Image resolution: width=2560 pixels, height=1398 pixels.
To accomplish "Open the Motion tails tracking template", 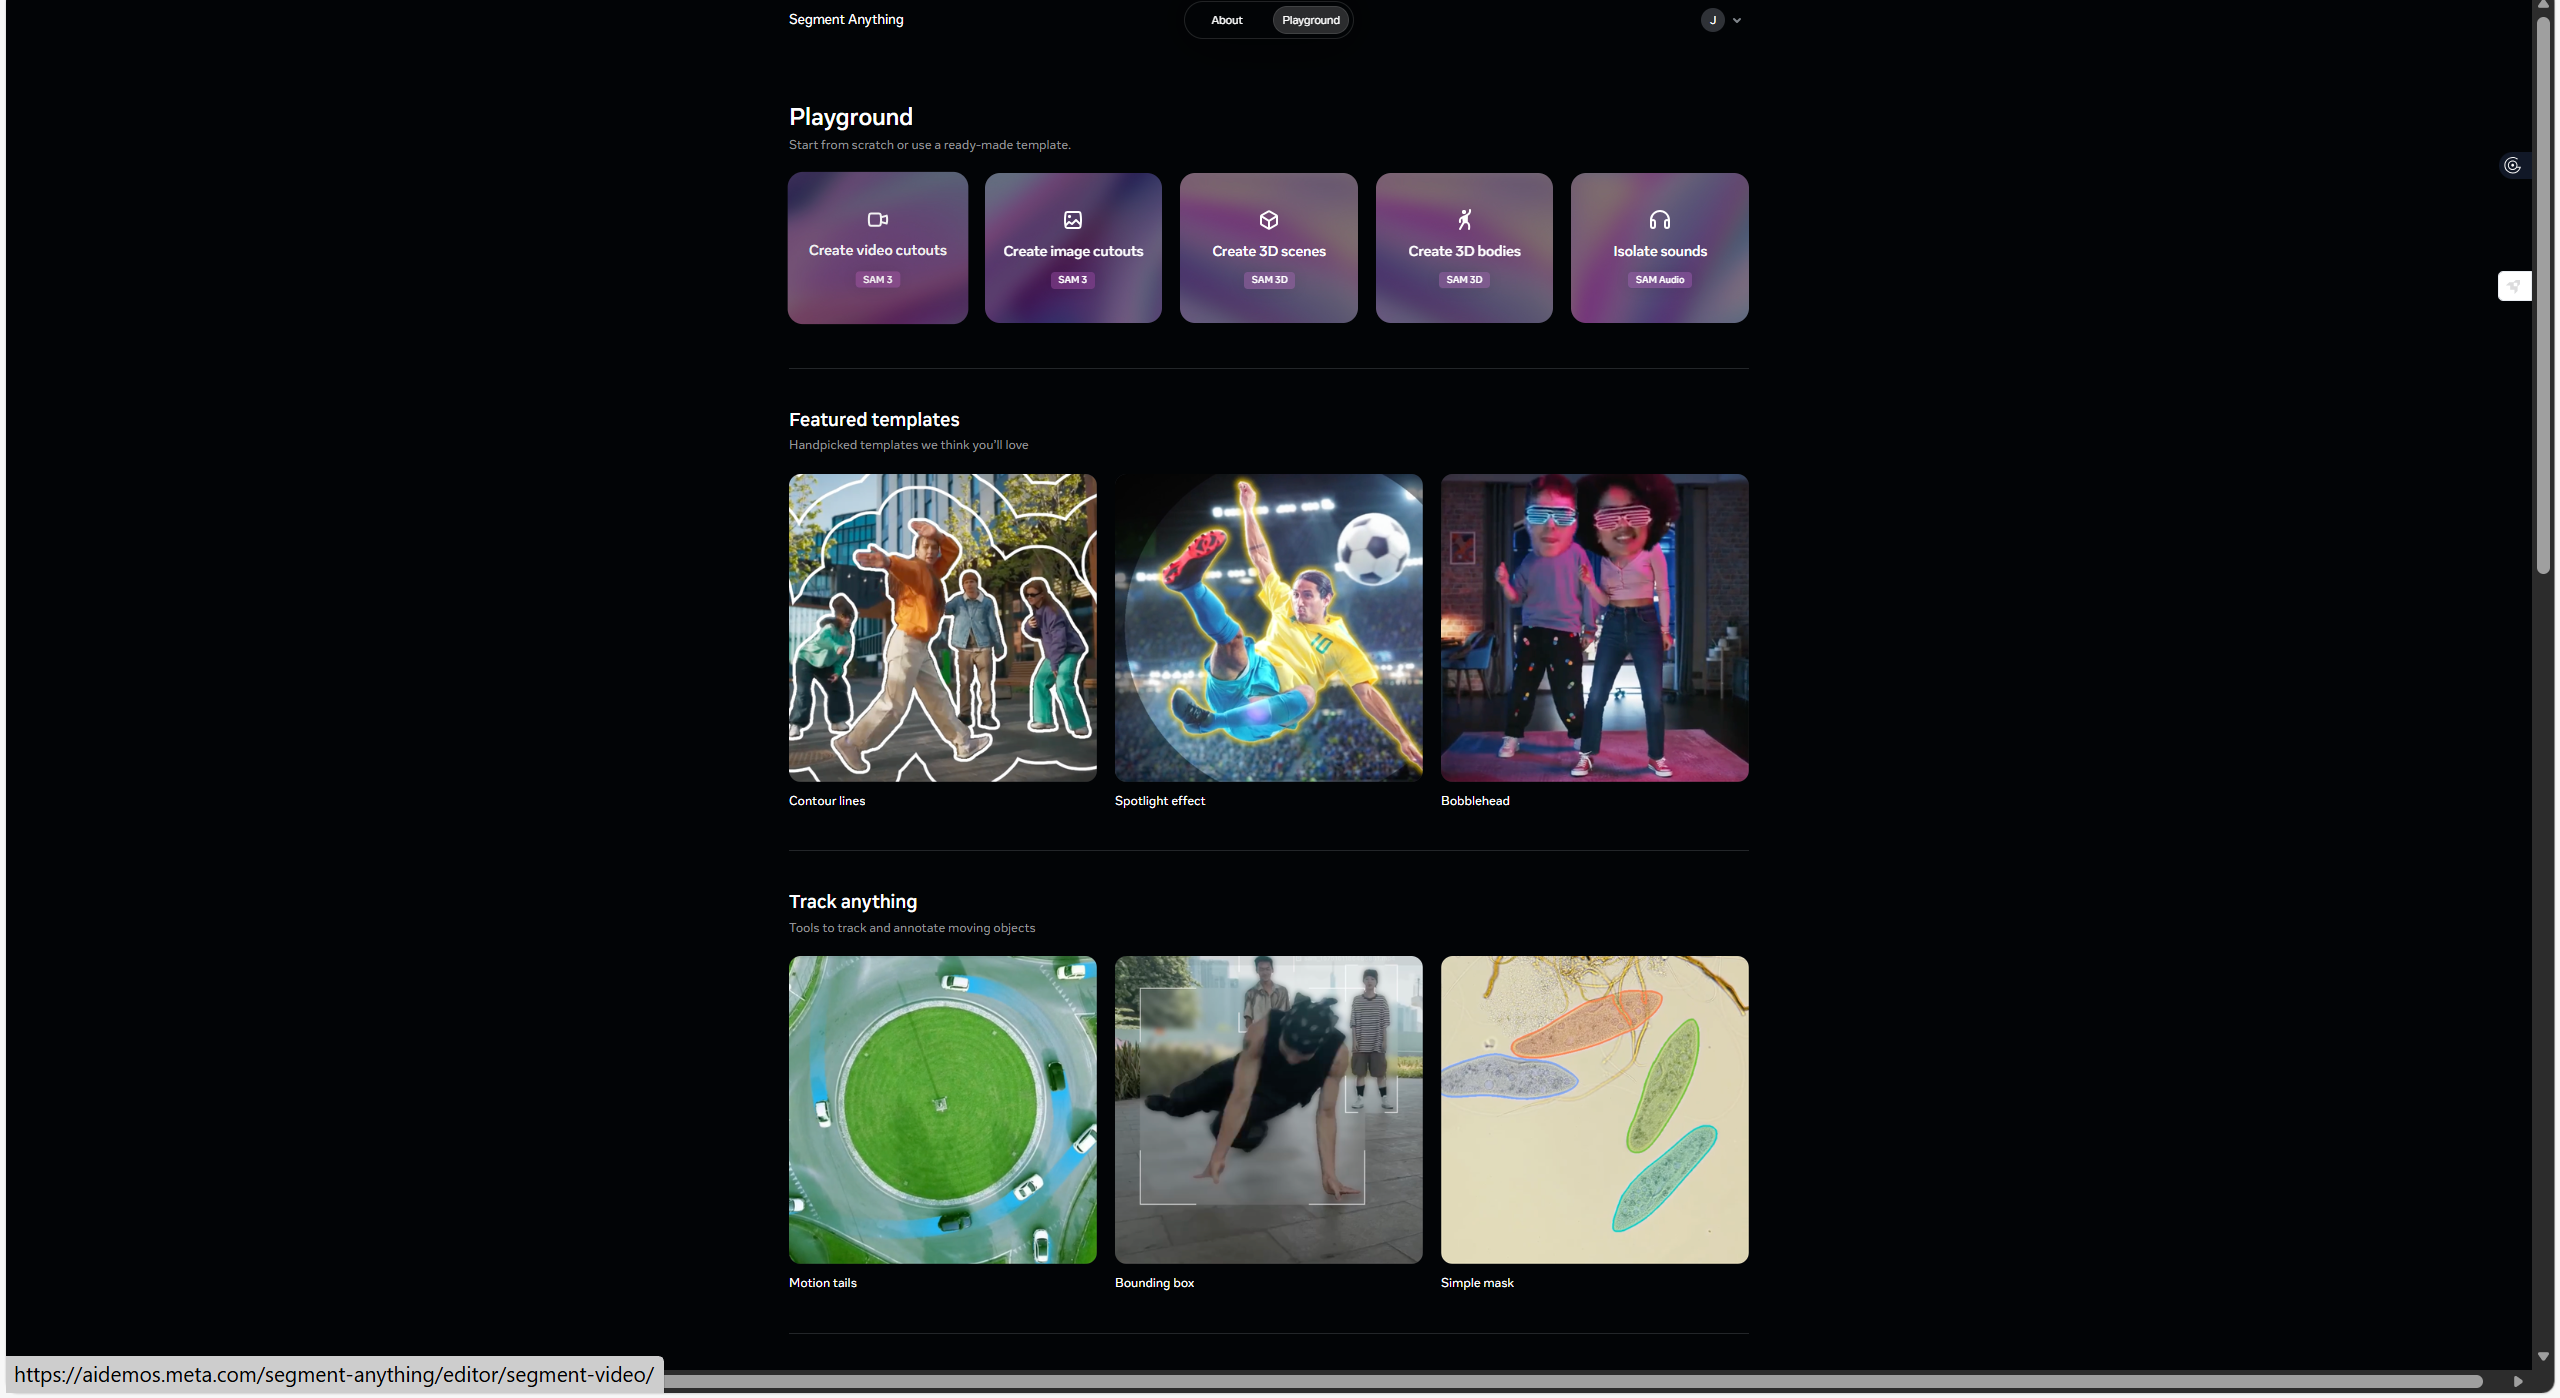I will click(x=942, y=1110).
